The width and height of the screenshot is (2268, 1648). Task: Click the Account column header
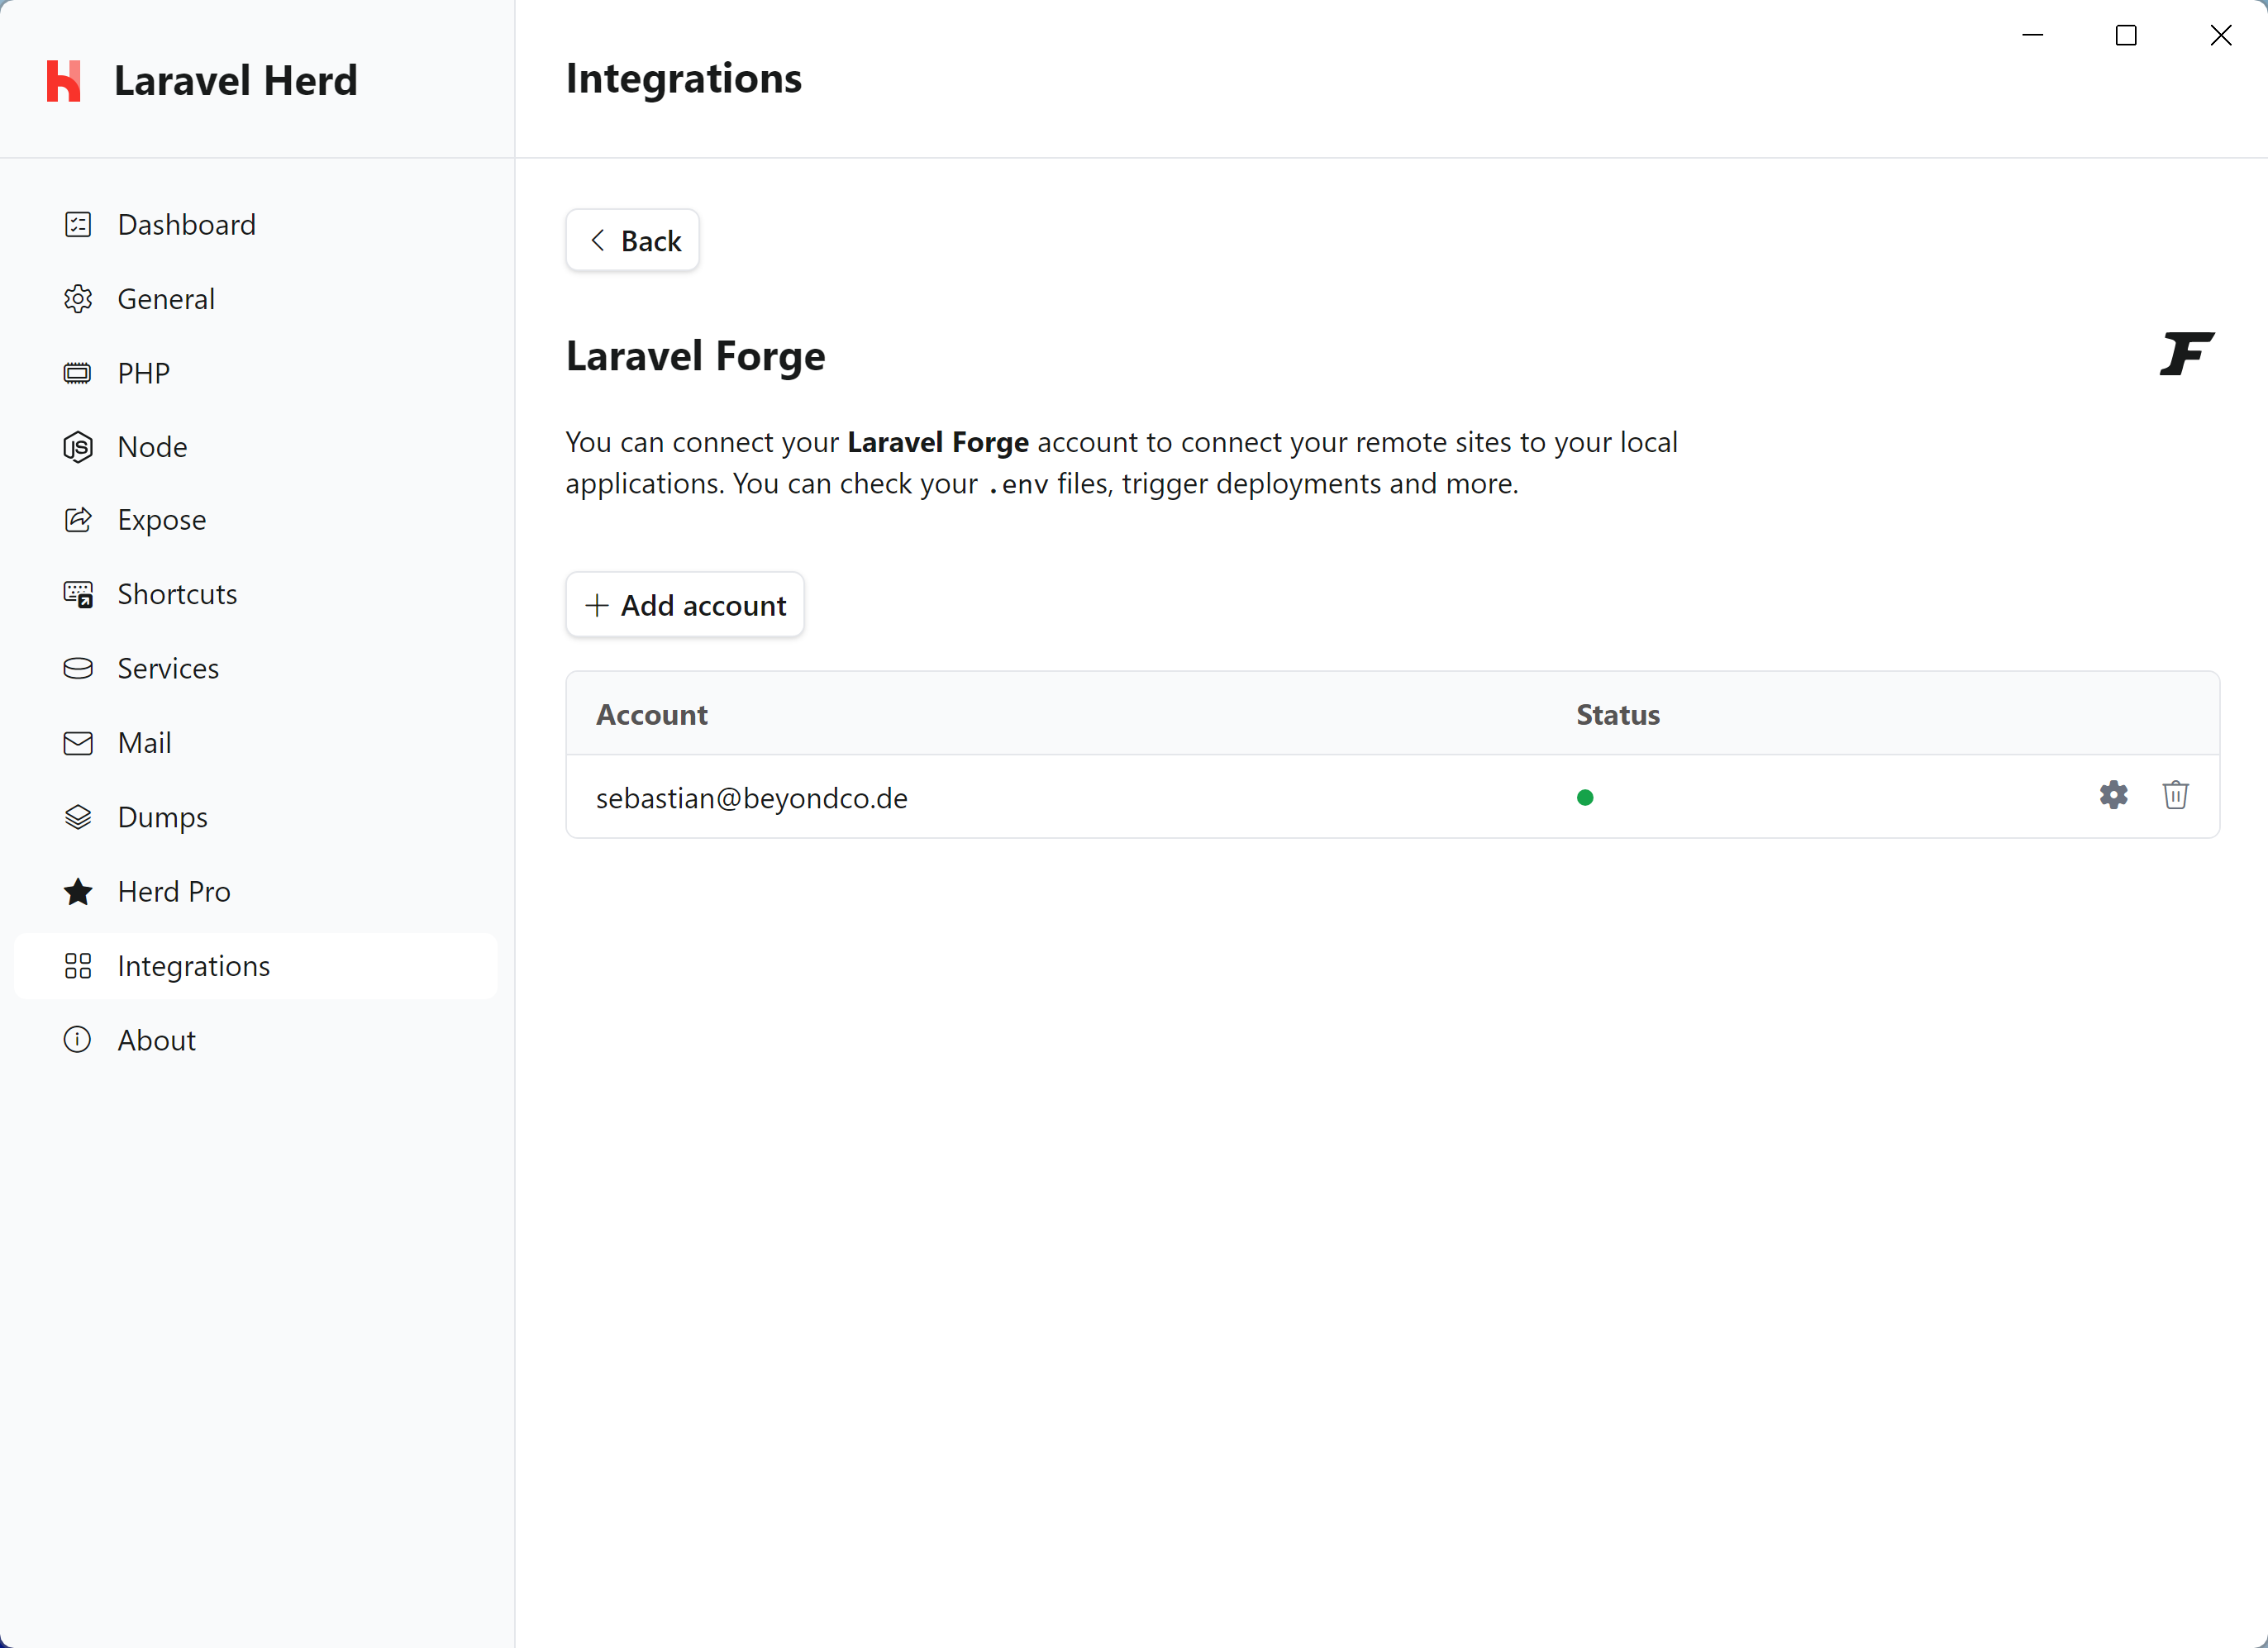pos(651,714)
